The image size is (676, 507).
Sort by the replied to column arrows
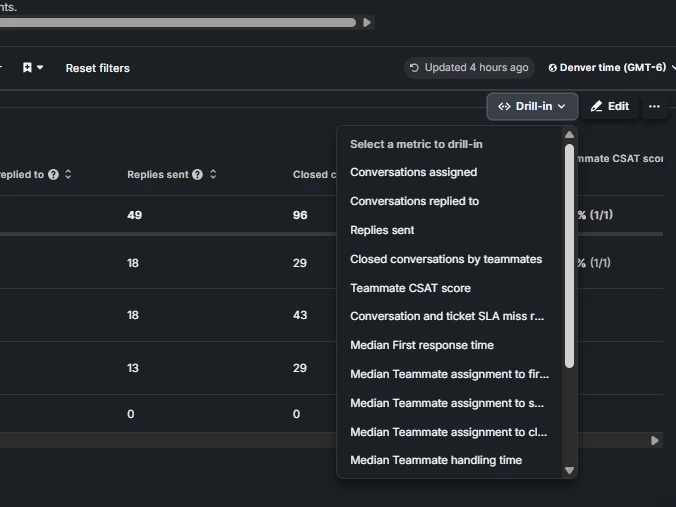pyautogui.click(x=68, y=175)
